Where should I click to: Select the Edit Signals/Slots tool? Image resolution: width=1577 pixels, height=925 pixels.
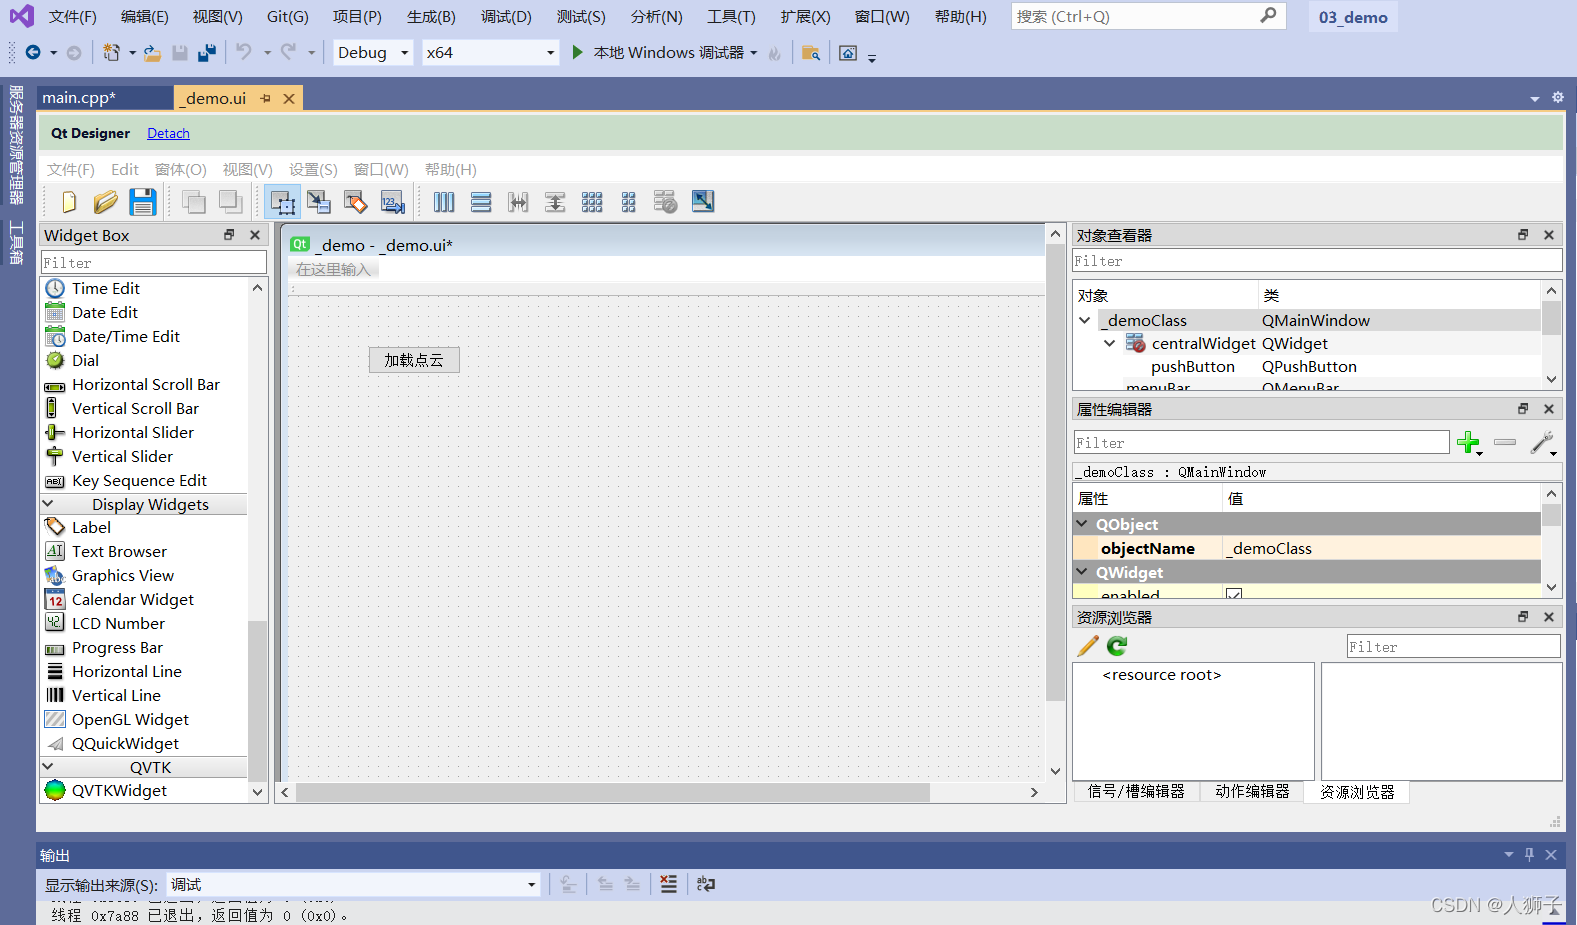(x=319, y=203)
